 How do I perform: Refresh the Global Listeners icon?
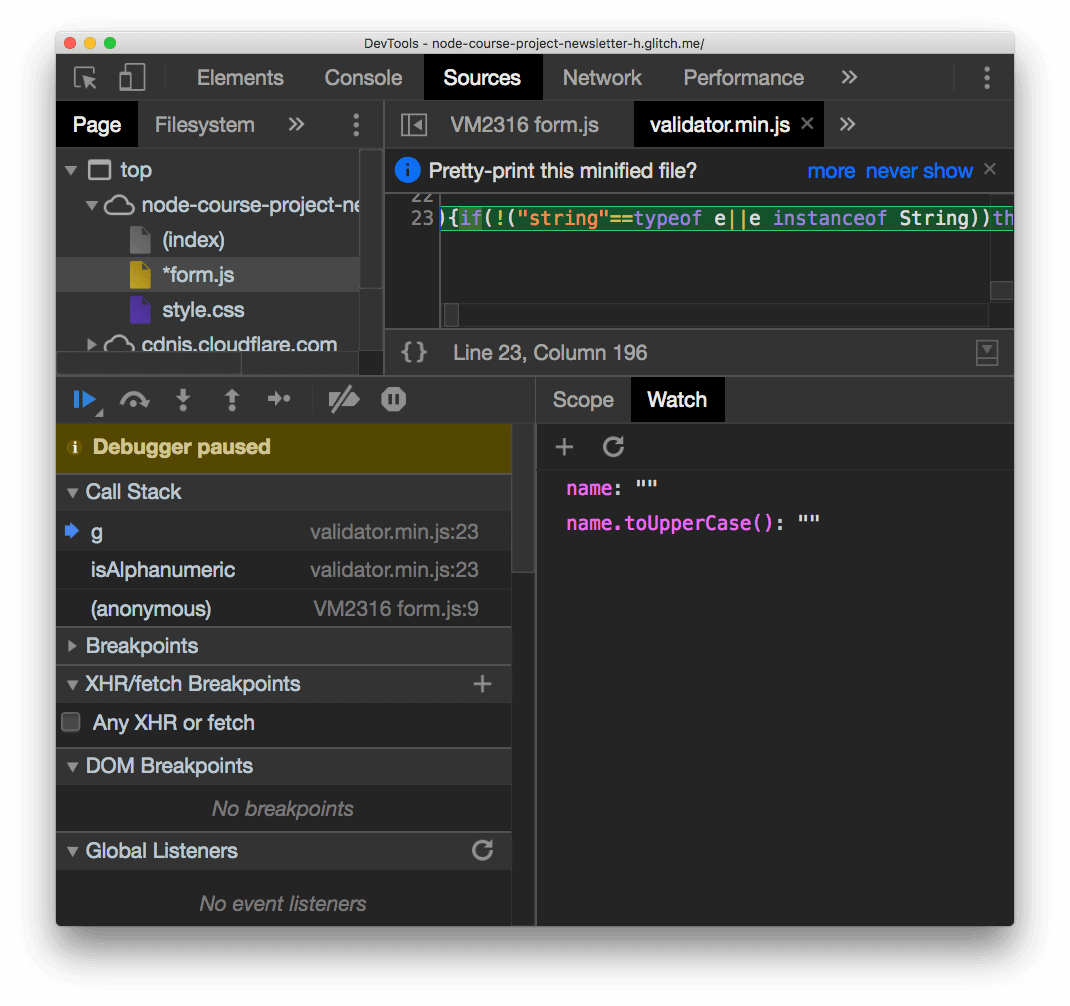tap(482, 850)
